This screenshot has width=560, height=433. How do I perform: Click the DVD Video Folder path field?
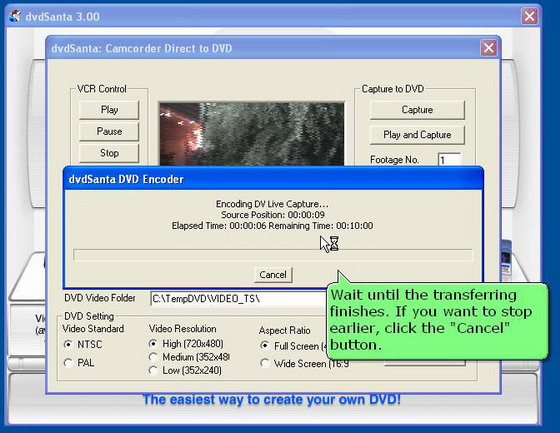[239, 299]
